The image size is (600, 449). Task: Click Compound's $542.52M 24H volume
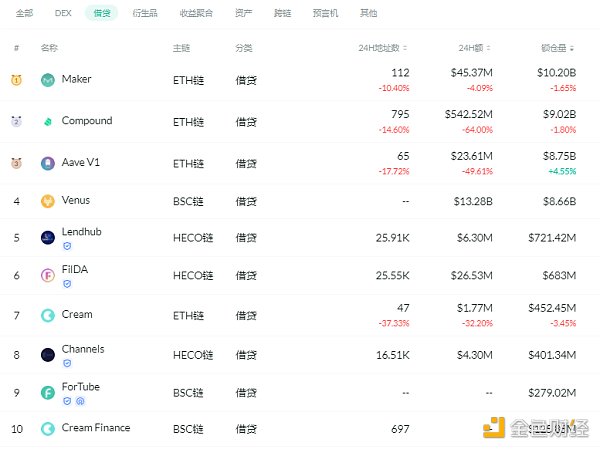[x=469, y=114]
